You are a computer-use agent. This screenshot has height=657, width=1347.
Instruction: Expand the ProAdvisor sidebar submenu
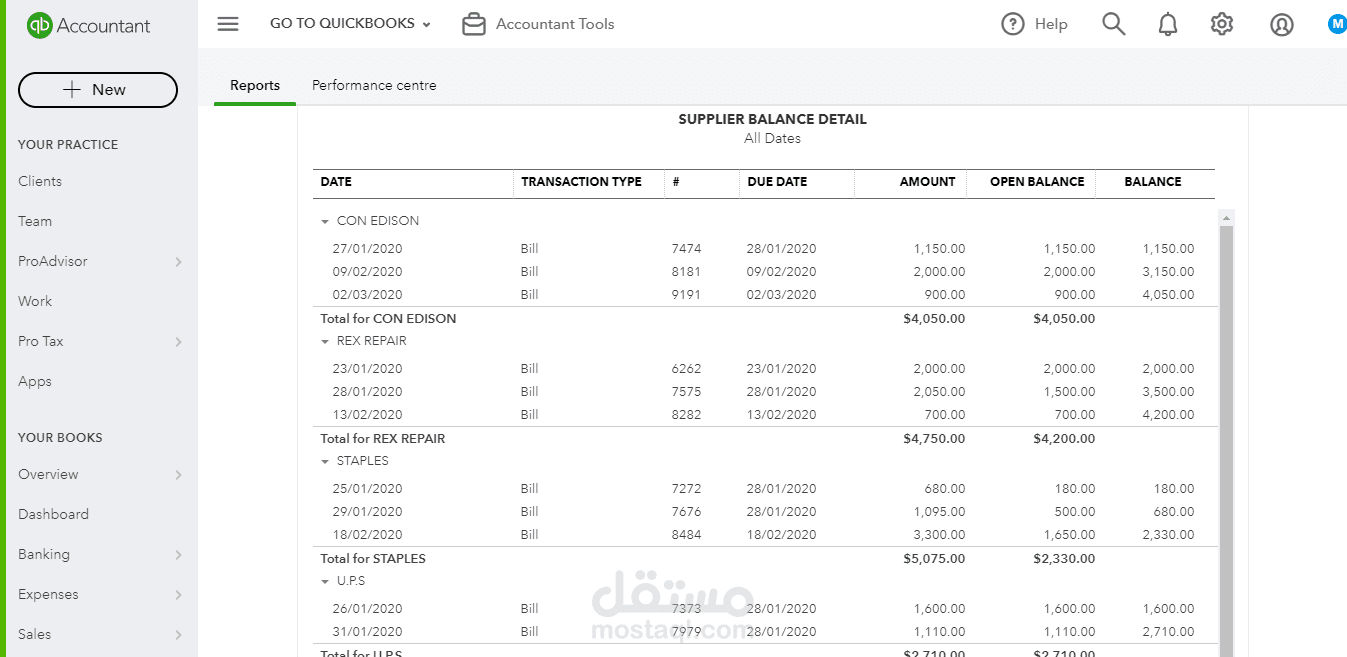179,262
